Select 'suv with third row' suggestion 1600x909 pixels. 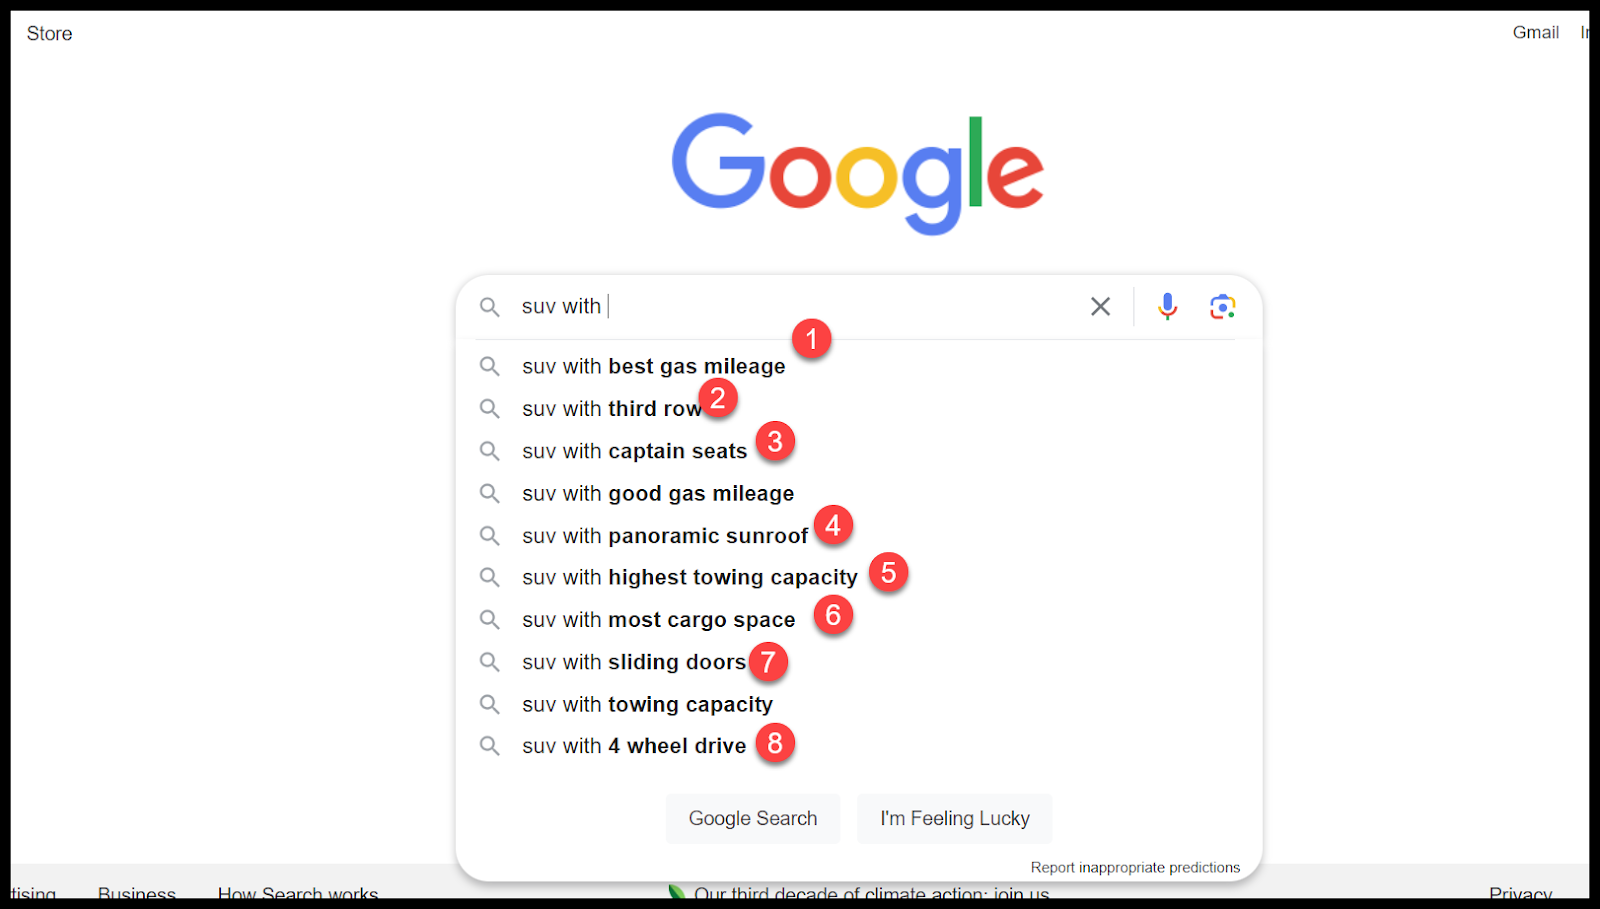tap(610, 409)
